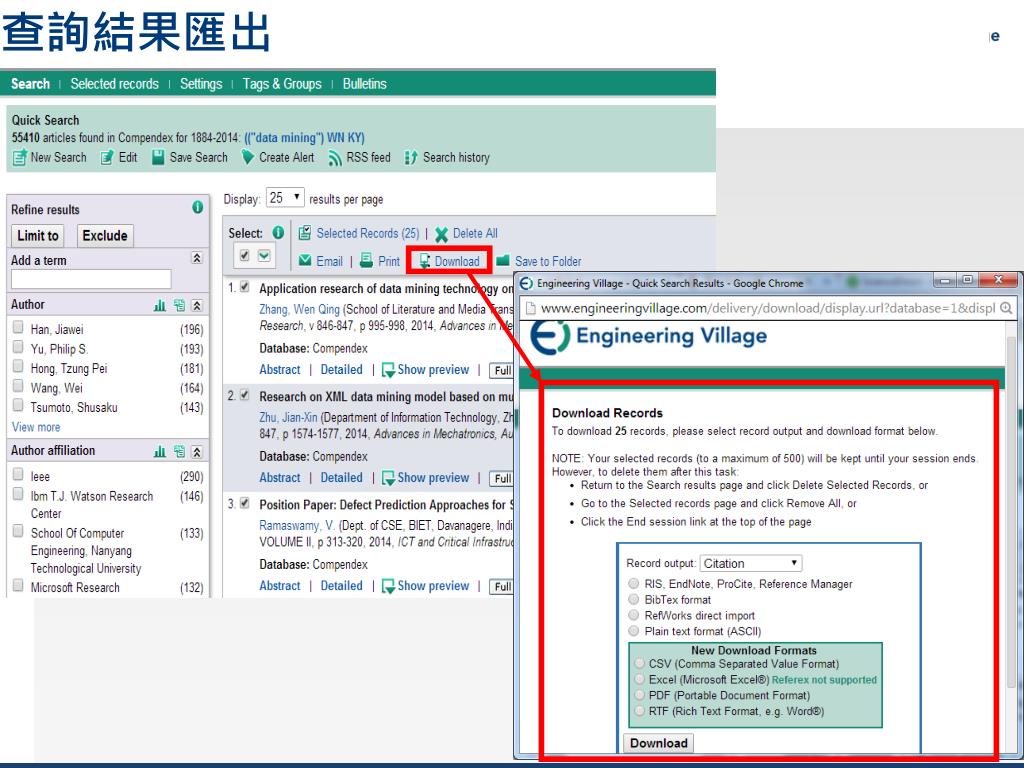This screenshot has height=768, width=1024.
Task: Click the Engineering Village logo in popup
Action: click(648, 337)
